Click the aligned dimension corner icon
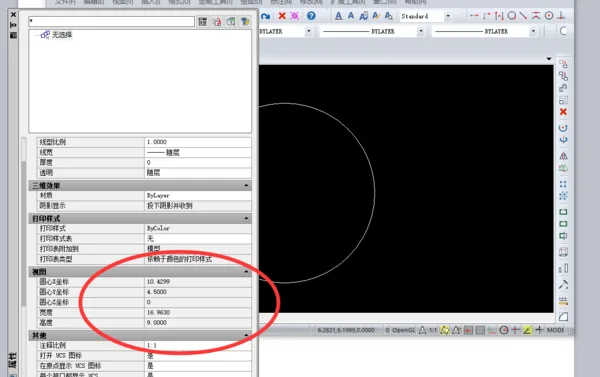600x377 pixels. [x=486, y=16]
